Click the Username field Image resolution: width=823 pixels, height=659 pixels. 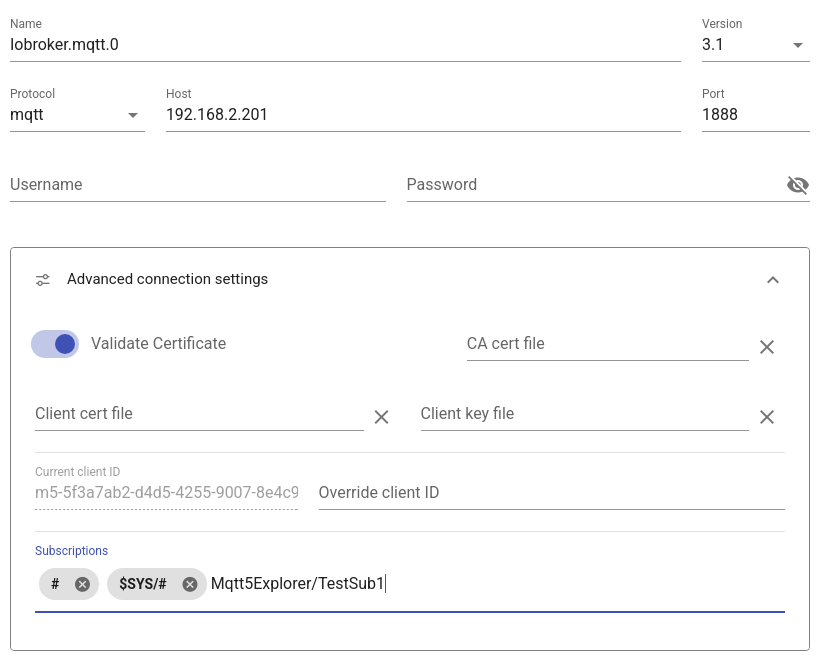[x=197, y=185]
